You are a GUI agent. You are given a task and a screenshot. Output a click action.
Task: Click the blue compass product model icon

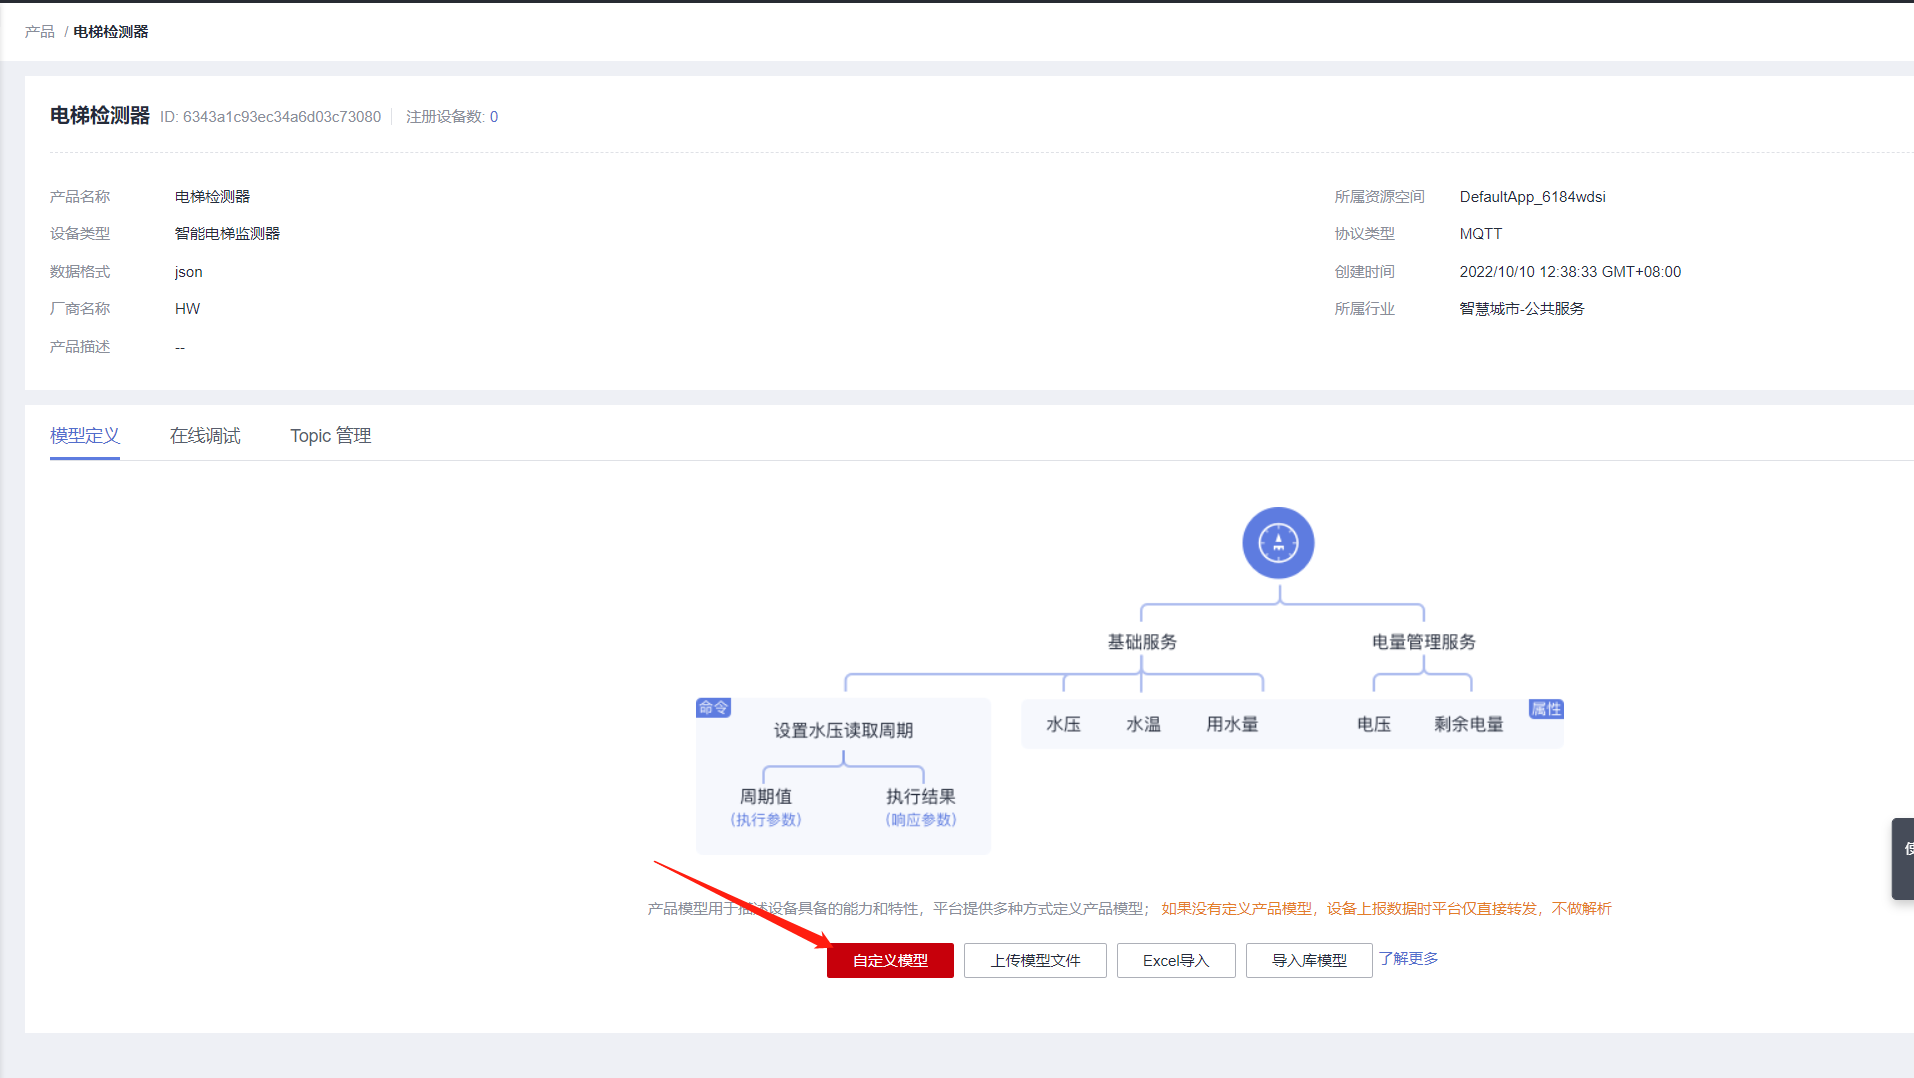(1278, 543)
